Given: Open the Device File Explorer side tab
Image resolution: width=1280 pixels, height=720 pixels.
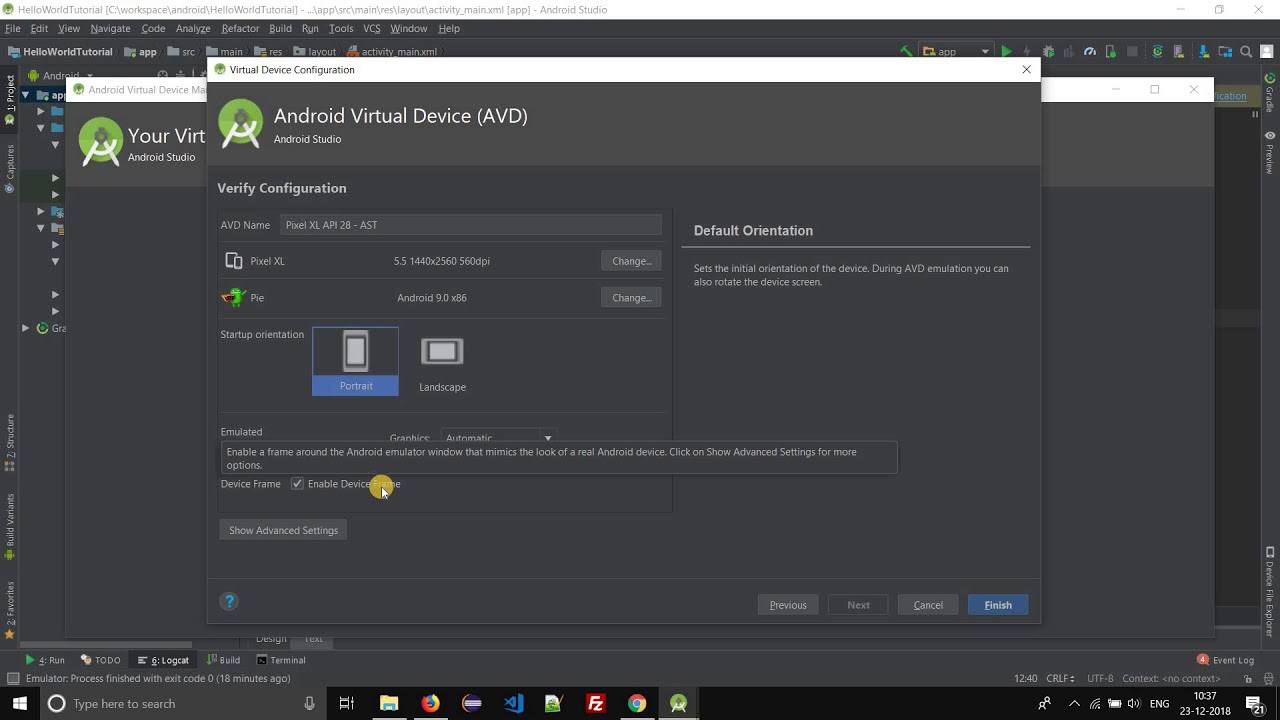Looking at the screenshot, I should [x=1270, y=592].
